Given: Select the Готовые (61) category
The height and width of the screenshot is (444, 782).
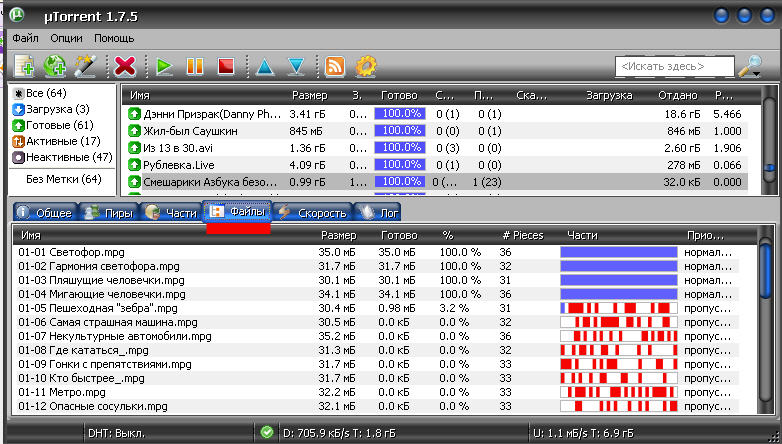Looking at the screenshot, I should (53, 125).
